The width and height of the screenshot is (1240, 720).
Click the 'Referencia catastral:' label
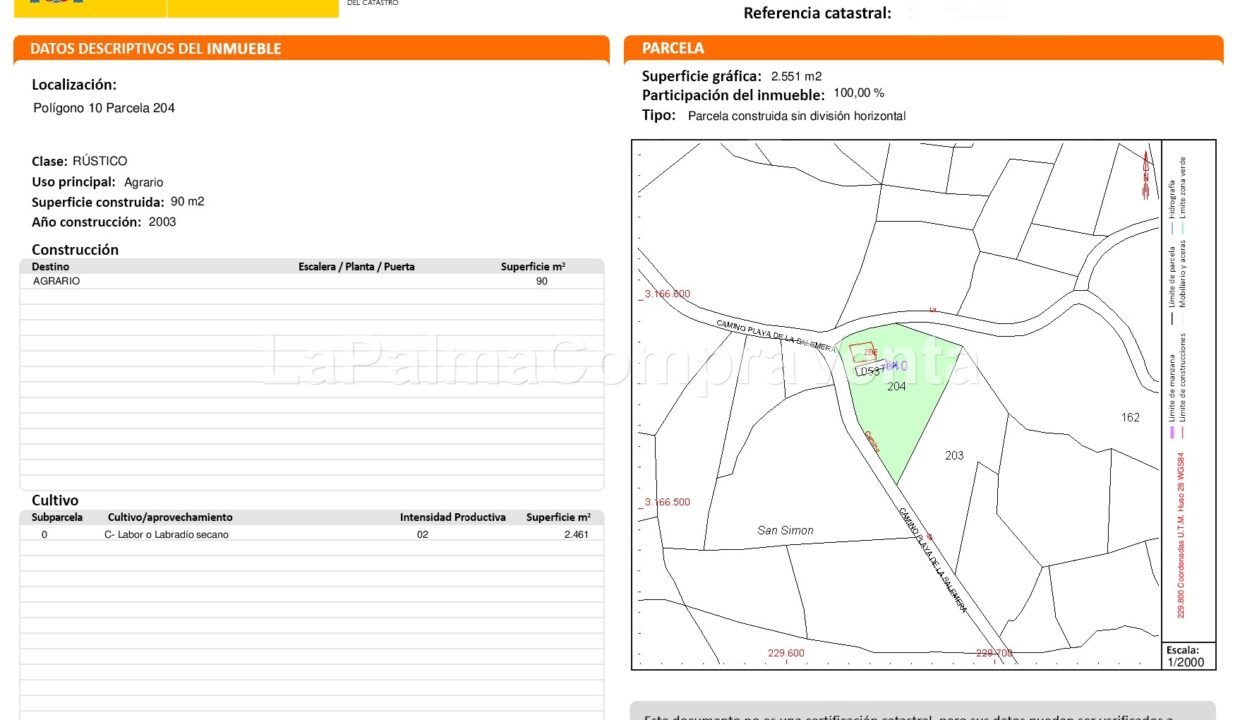[817, 13]
